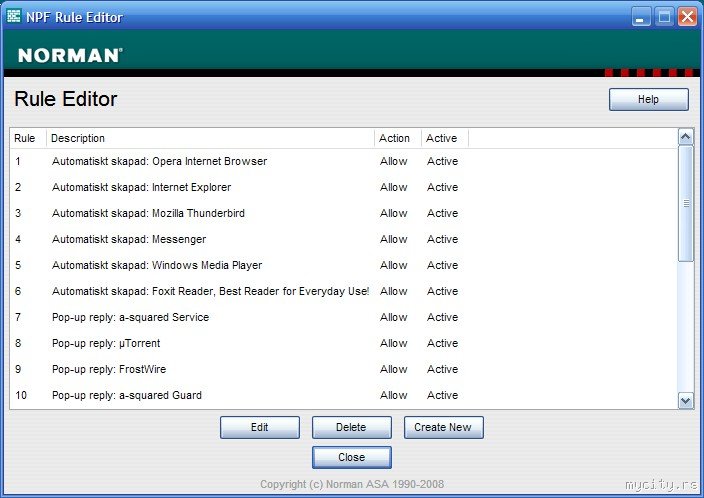Sort by the Action column header
The height and width of the screenshot is (498, 704).
pos(398,138)
